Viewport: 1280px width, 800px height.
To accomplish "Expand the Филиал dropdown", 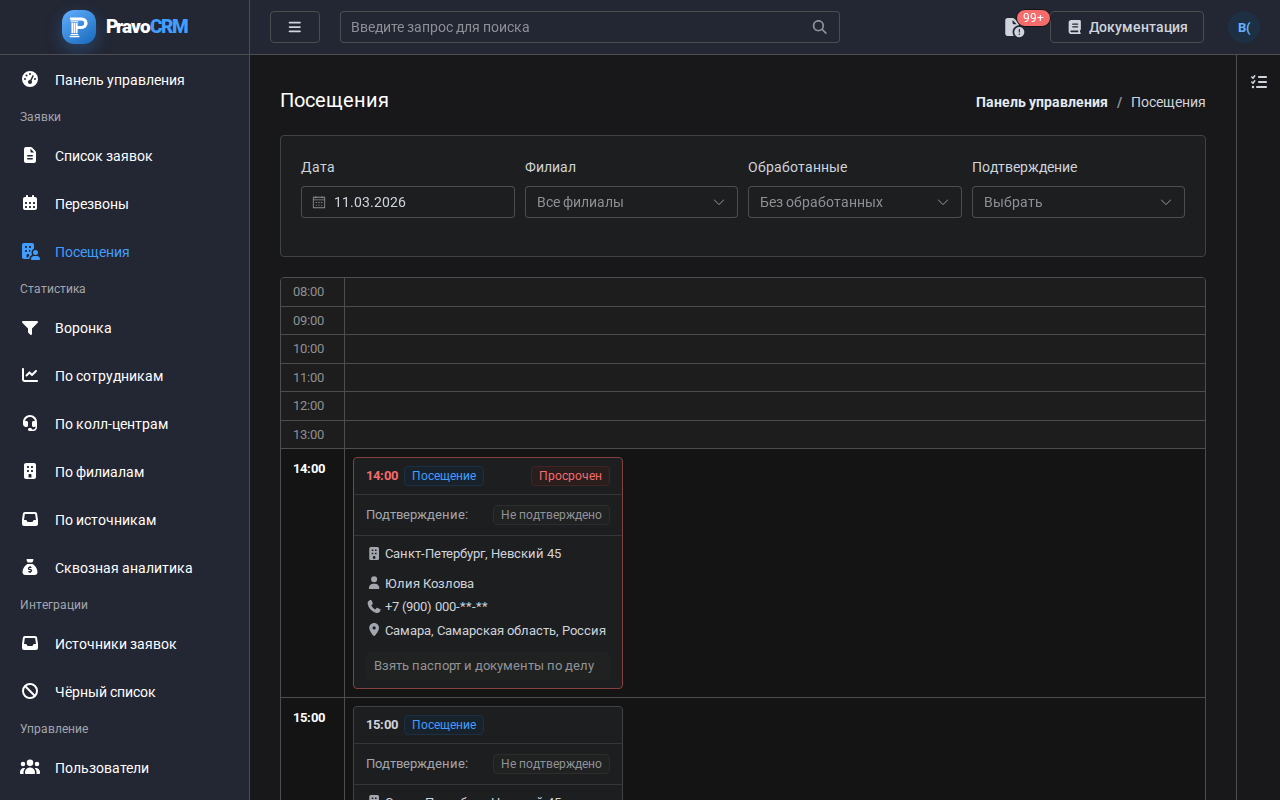I will pyautogui.click(x=631, y=202).
